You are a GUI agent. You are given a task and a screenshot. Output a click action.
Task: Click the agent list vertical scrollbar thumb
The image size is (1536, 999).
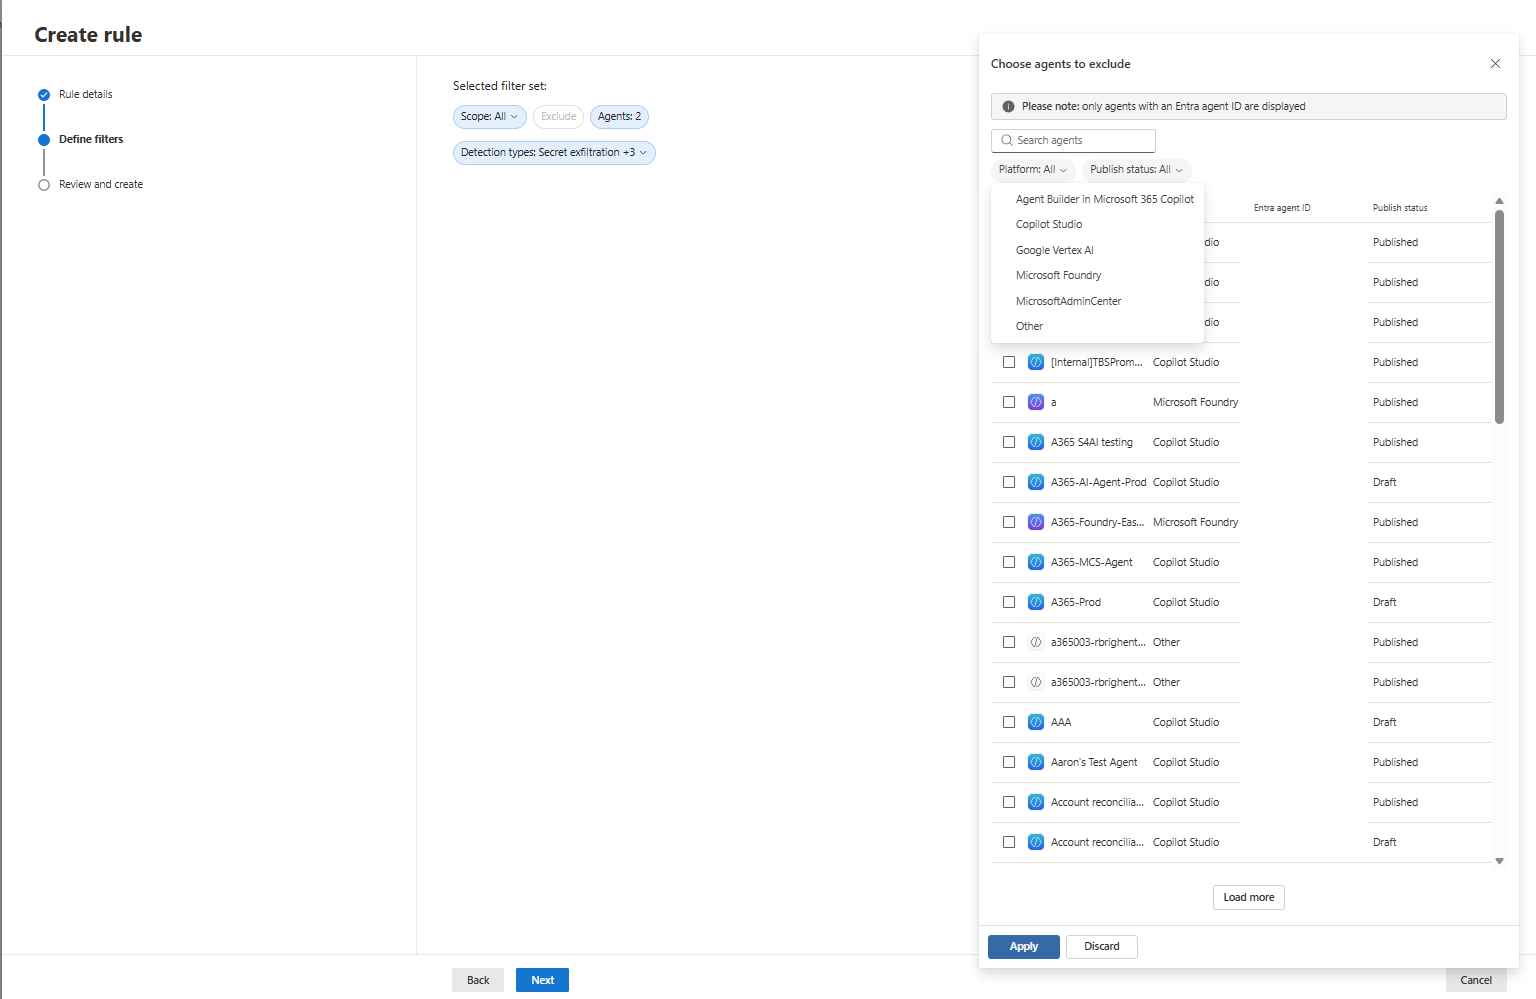point(1499,317)
